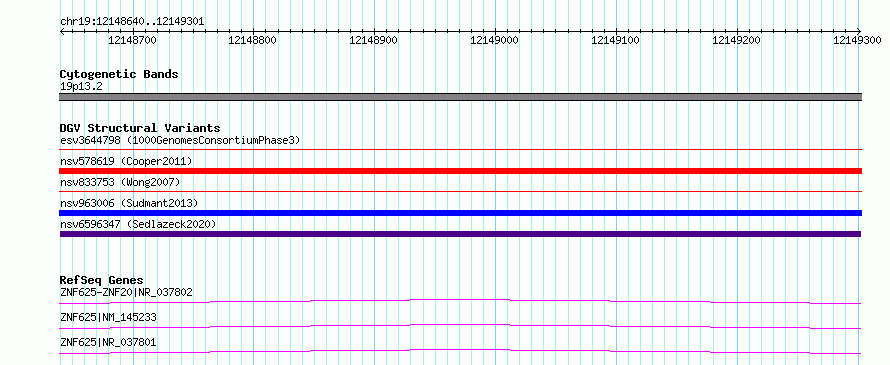This screenshot has height=365, width=890.
Task: Click ruler position label 12148700
Action: pyautogui.click(x=132, y=40)
